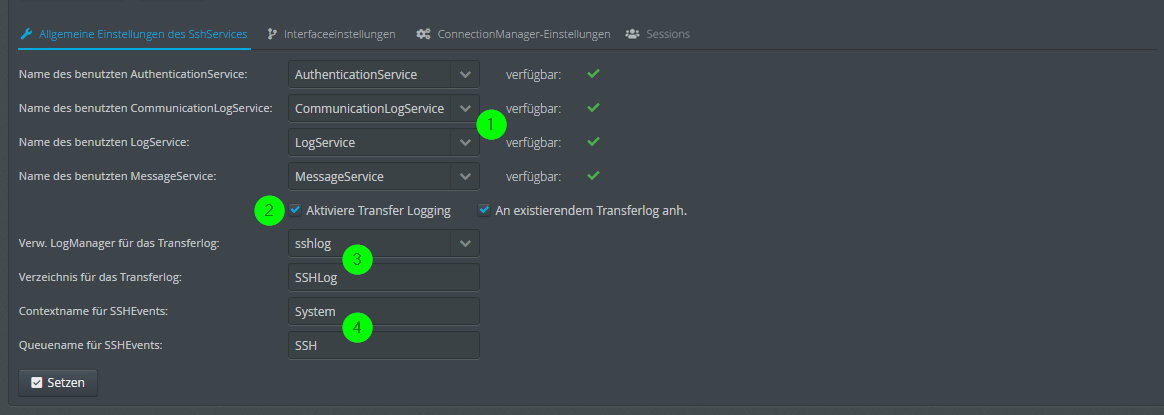The width and height of the screenshot is (1164, 415).
Task: Toggle the An existierendem Transferlog anh. checkbox
Action: 484,210
